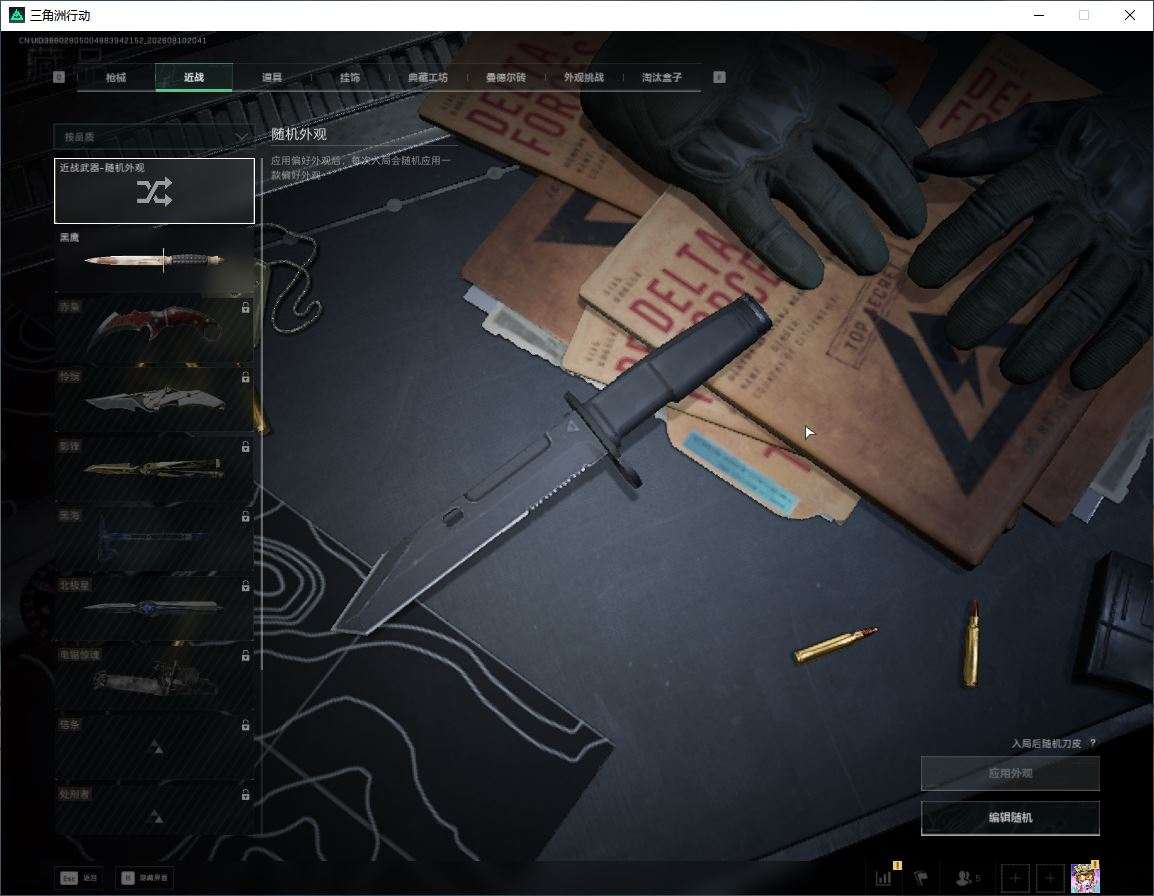
Task: Click the lock icon on the chainsaw knife skin
Action: 245,655
